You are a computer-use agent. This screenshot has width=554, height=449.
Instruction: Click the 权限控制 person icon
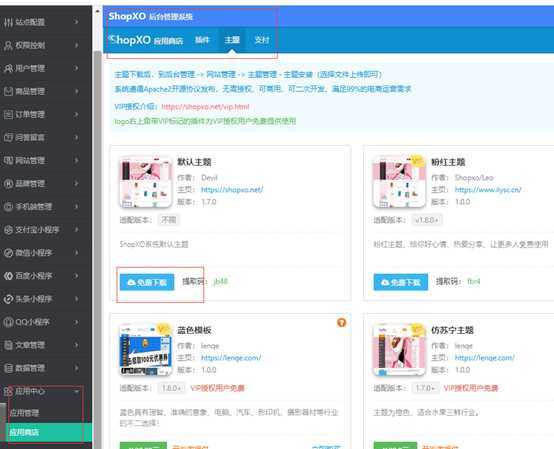pos(8,45)
